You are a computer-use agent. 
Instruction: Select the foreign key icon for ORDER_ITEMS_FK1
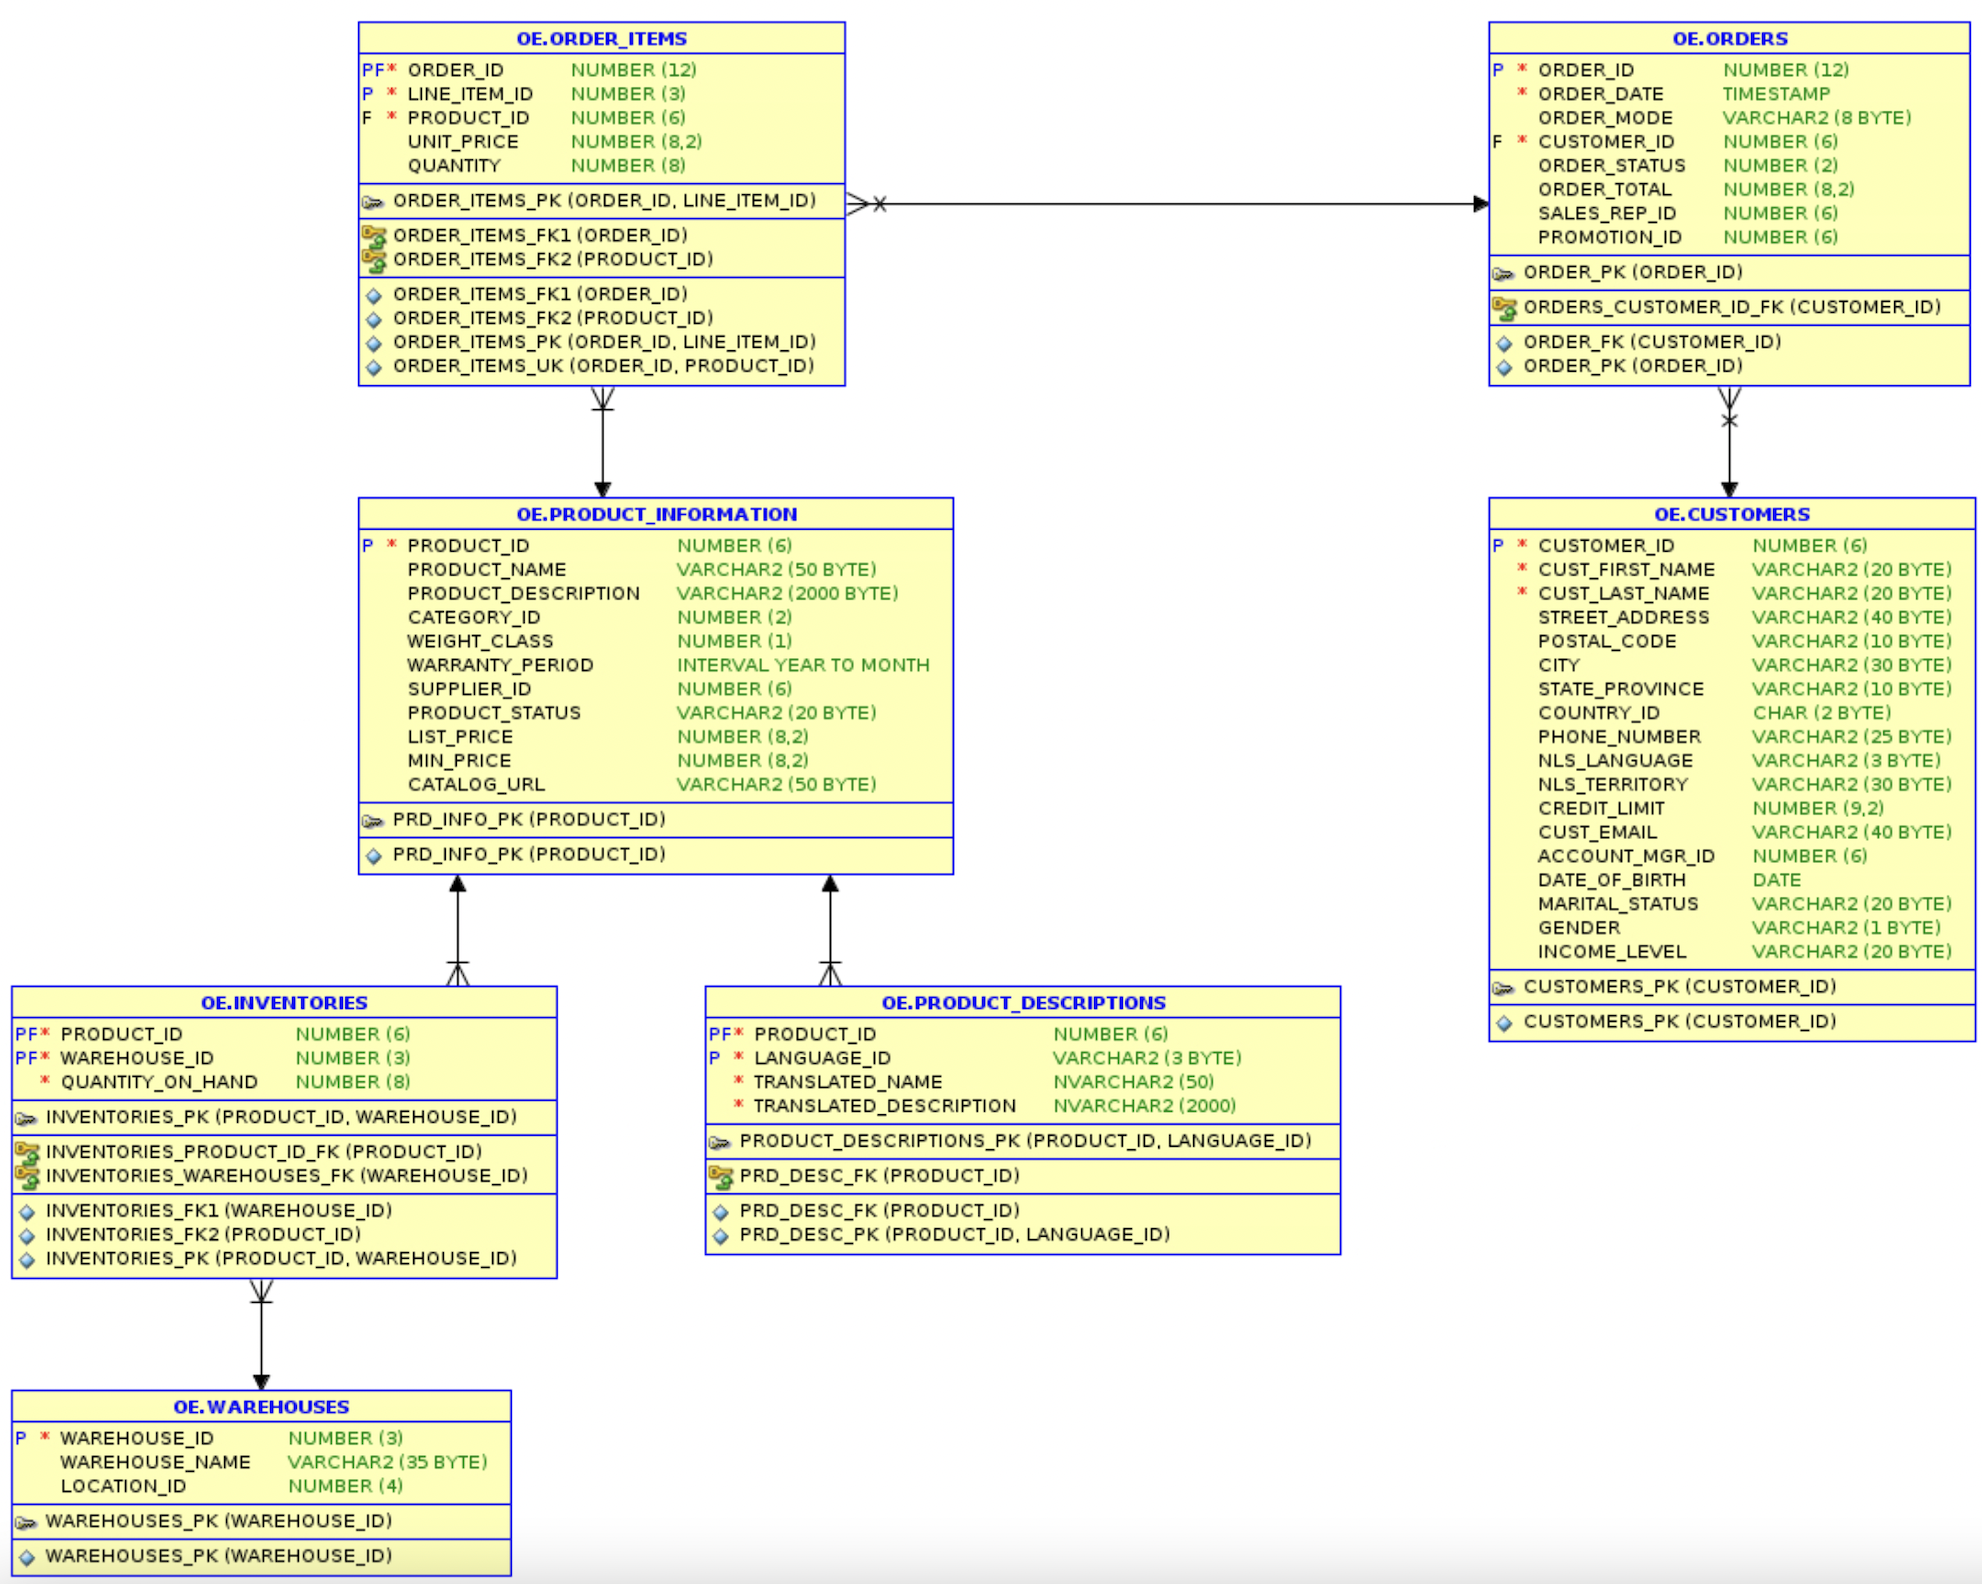click(373, 236)
